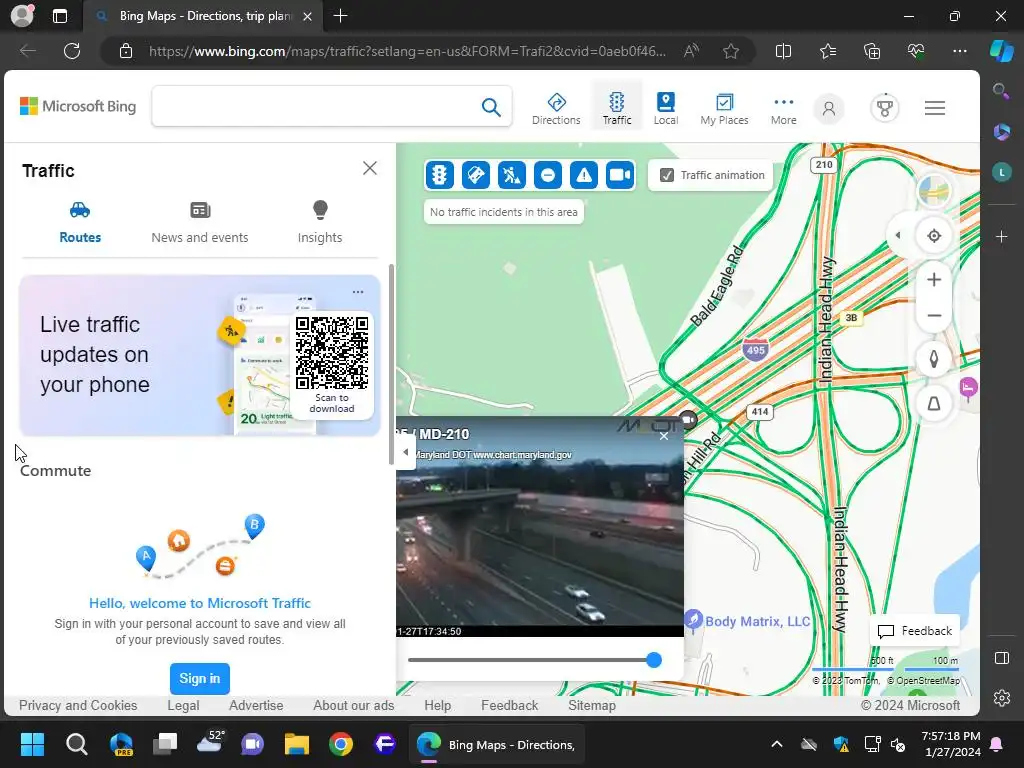Open the Sitemap footer link
The height and width of the screenshot is (768, 1024).
[592, 705]
